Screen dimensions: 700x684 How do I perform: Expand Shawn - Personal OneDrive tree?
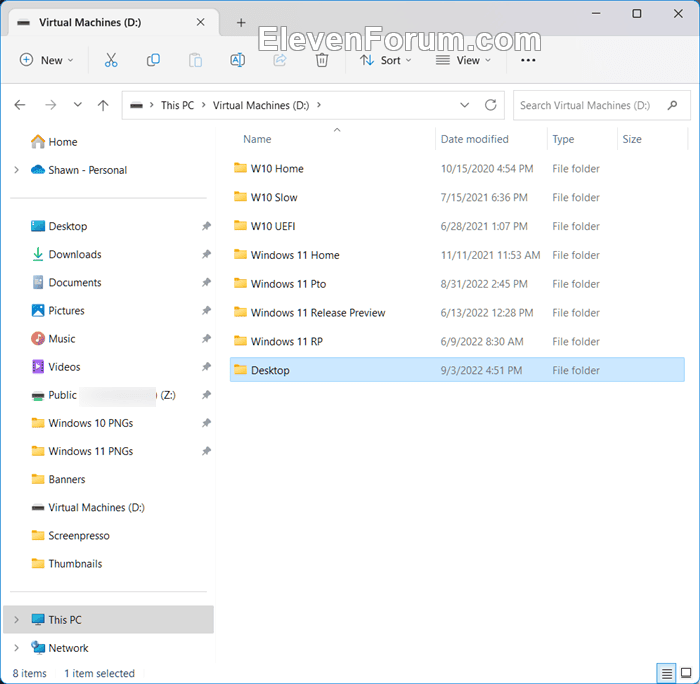[17, 170]
